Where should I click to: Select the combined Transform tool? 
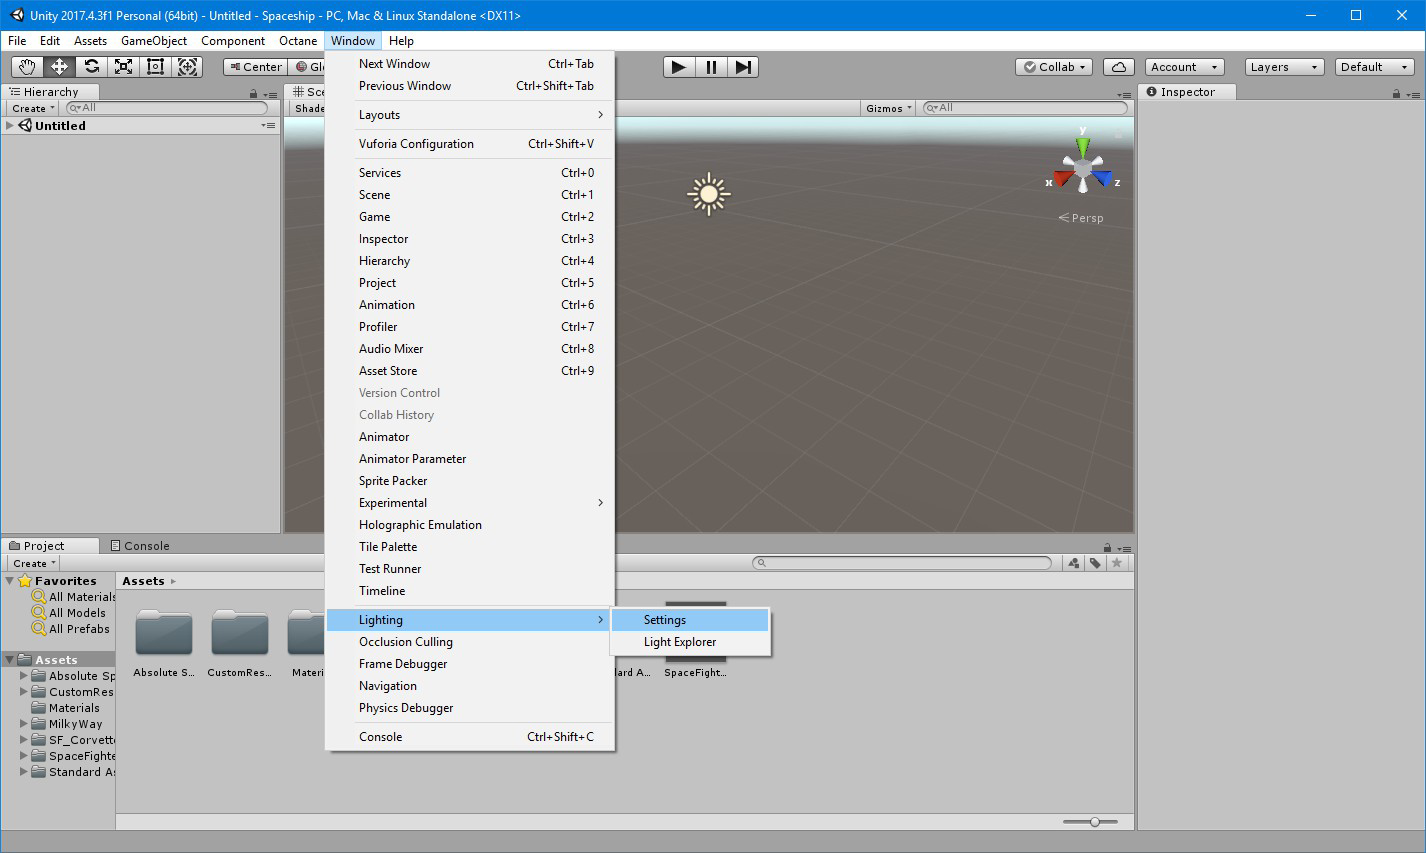[187, 67]
